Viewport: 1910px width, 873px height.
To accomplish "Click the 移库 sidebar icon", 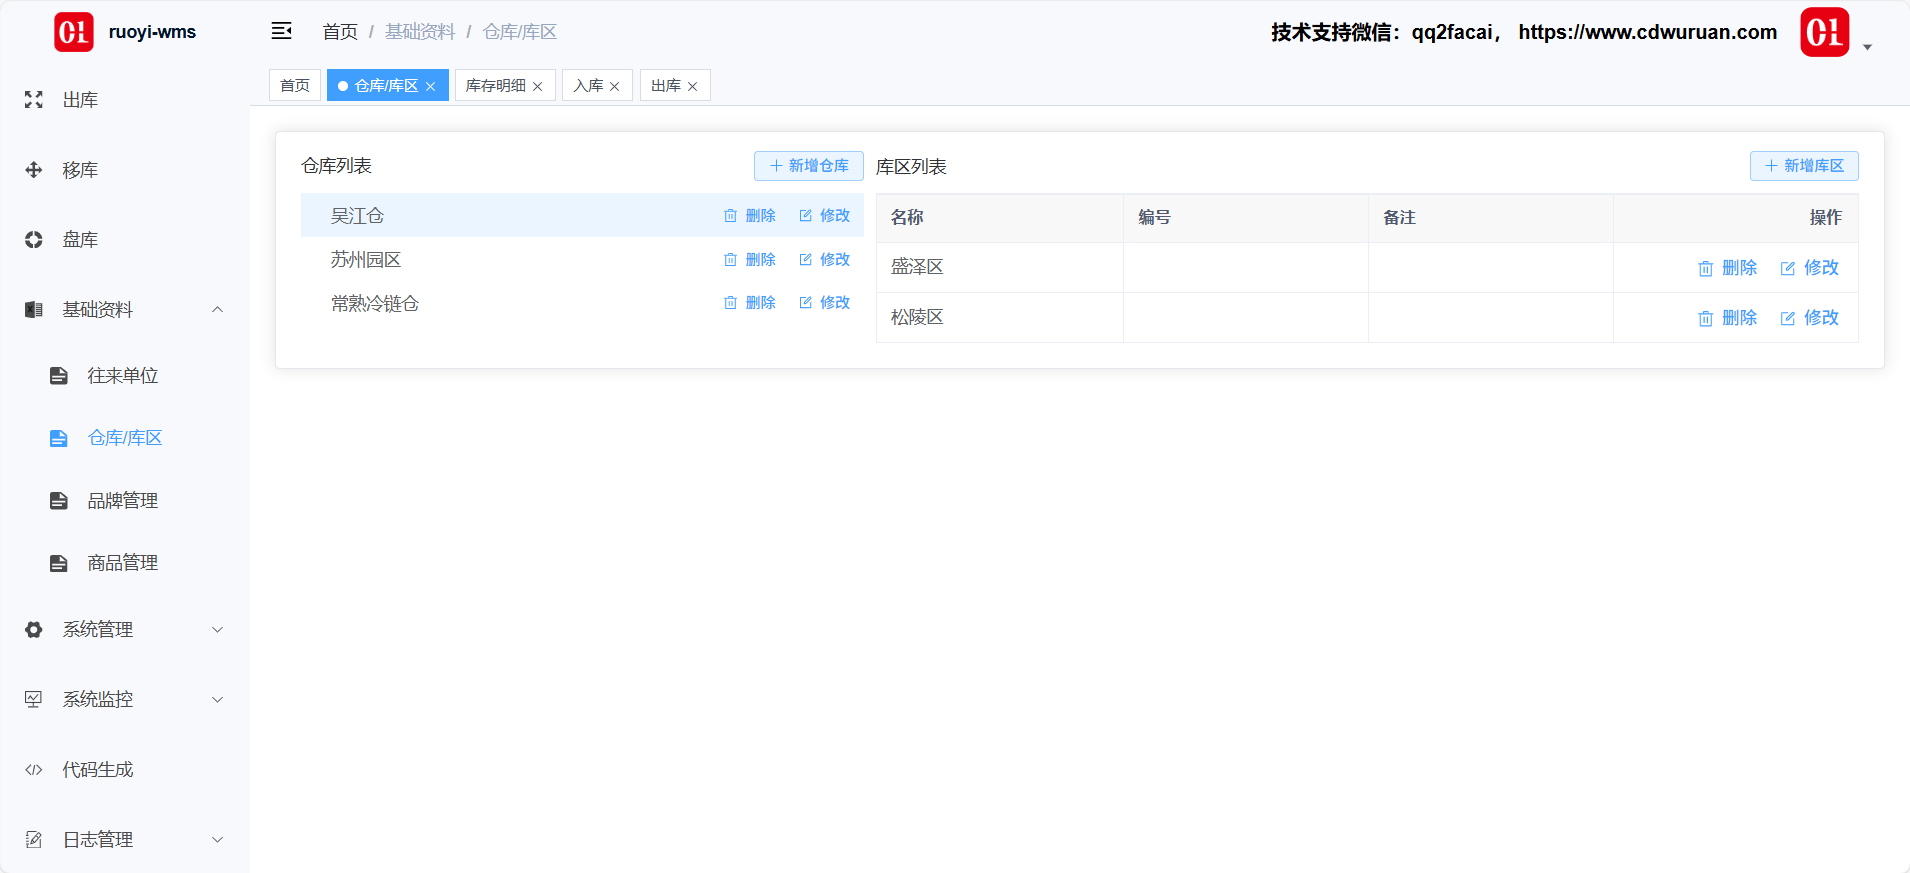I will [x=34, y=170].
